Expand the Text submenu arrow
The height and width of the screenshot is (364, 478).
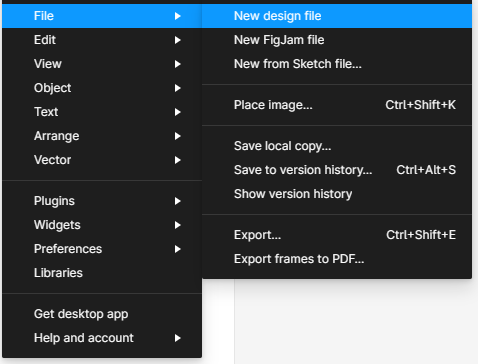pos(178,112)
